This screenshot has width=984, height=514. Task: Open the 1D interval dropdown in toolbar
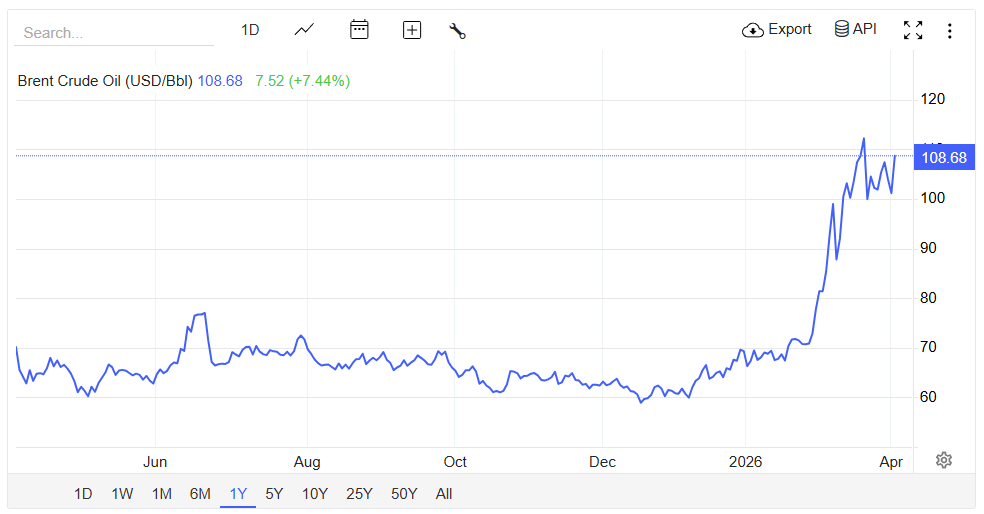coord(250,29)
